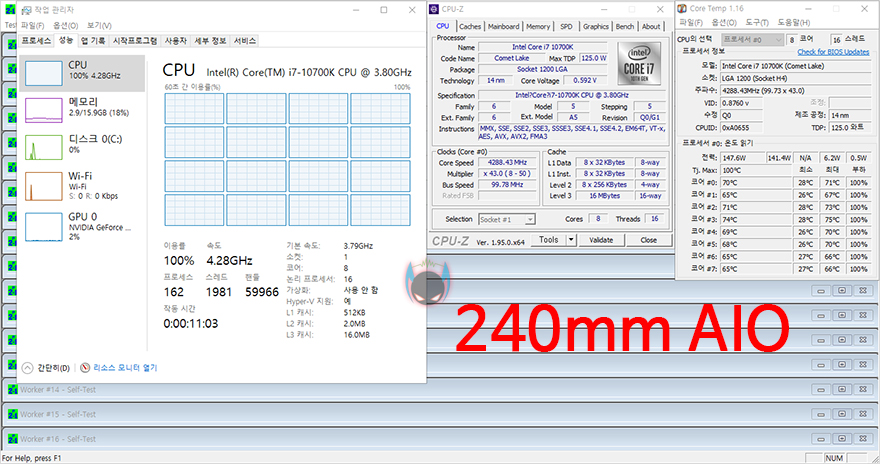This screenshot has height=464, width=880.
Task: Open the Mainboard tab in CPU-Z
Action: (503, 26)
